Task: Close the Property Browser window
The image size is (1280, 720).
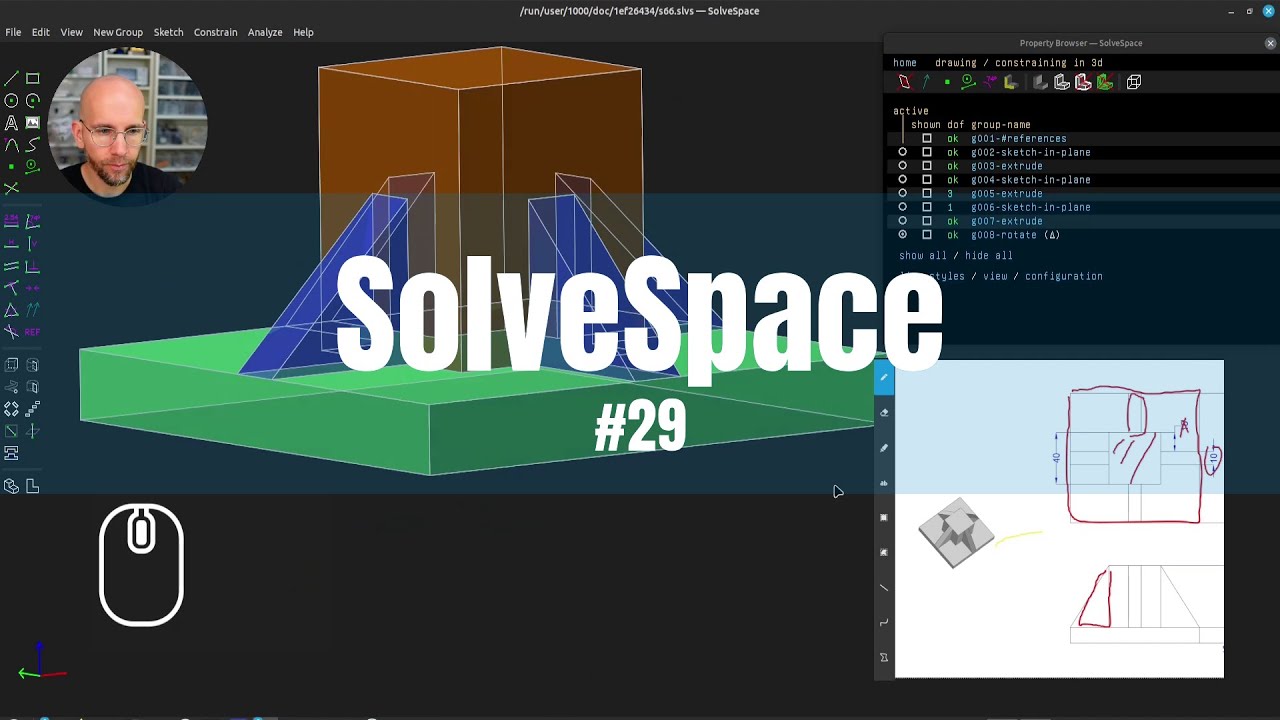Action: [1270, 43]
